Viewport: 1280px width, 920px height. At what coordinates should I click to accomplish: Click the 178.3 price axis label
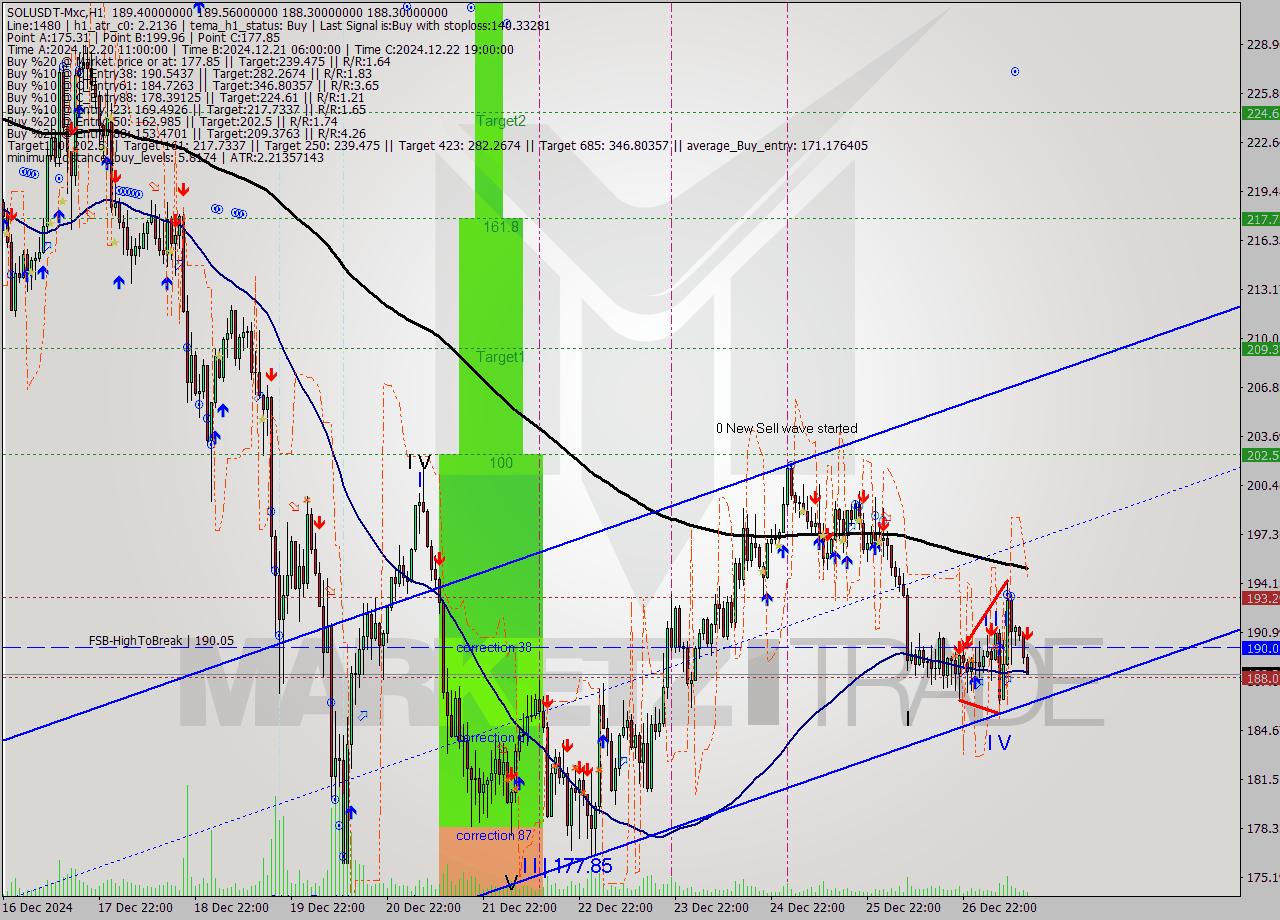pos(1263,828)
